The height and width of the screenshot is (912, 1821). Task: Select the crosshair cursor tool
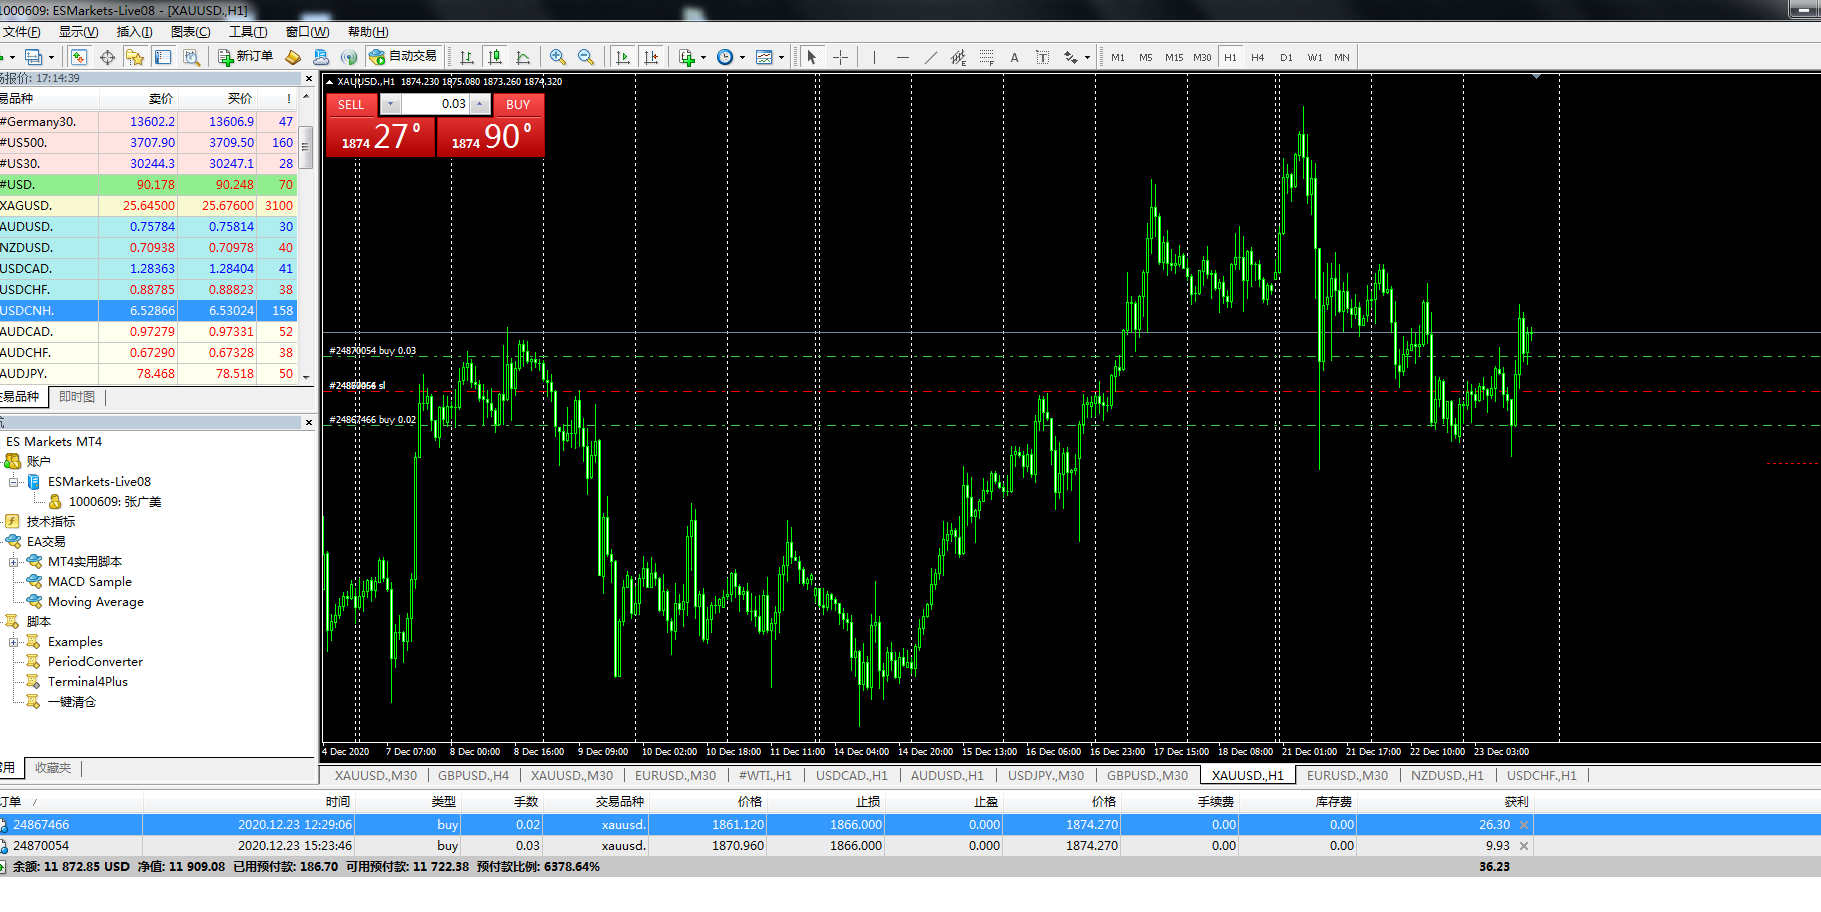tap(840, 57)
